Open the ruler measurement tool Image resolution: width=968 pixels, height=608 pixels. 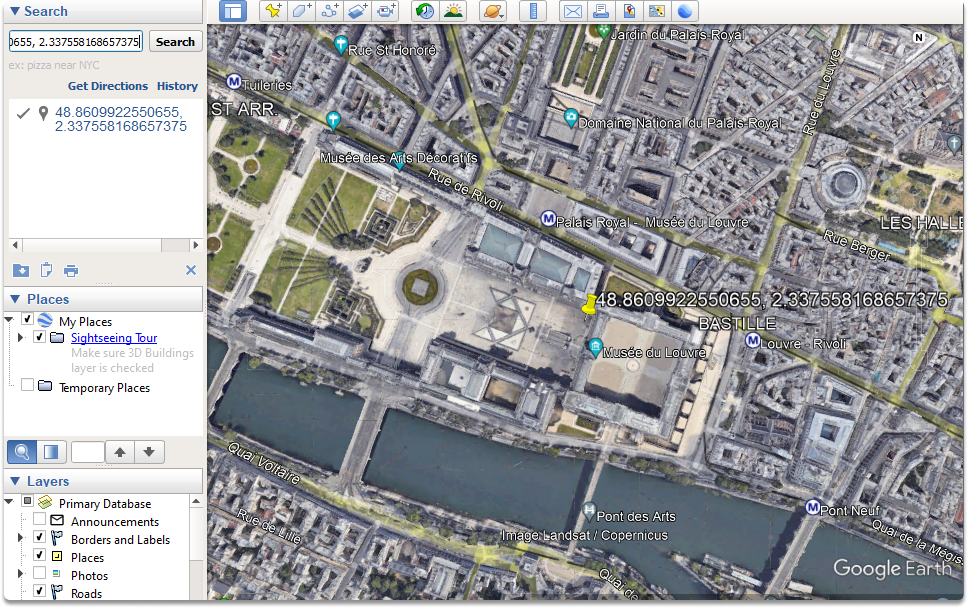pos(533,11)
